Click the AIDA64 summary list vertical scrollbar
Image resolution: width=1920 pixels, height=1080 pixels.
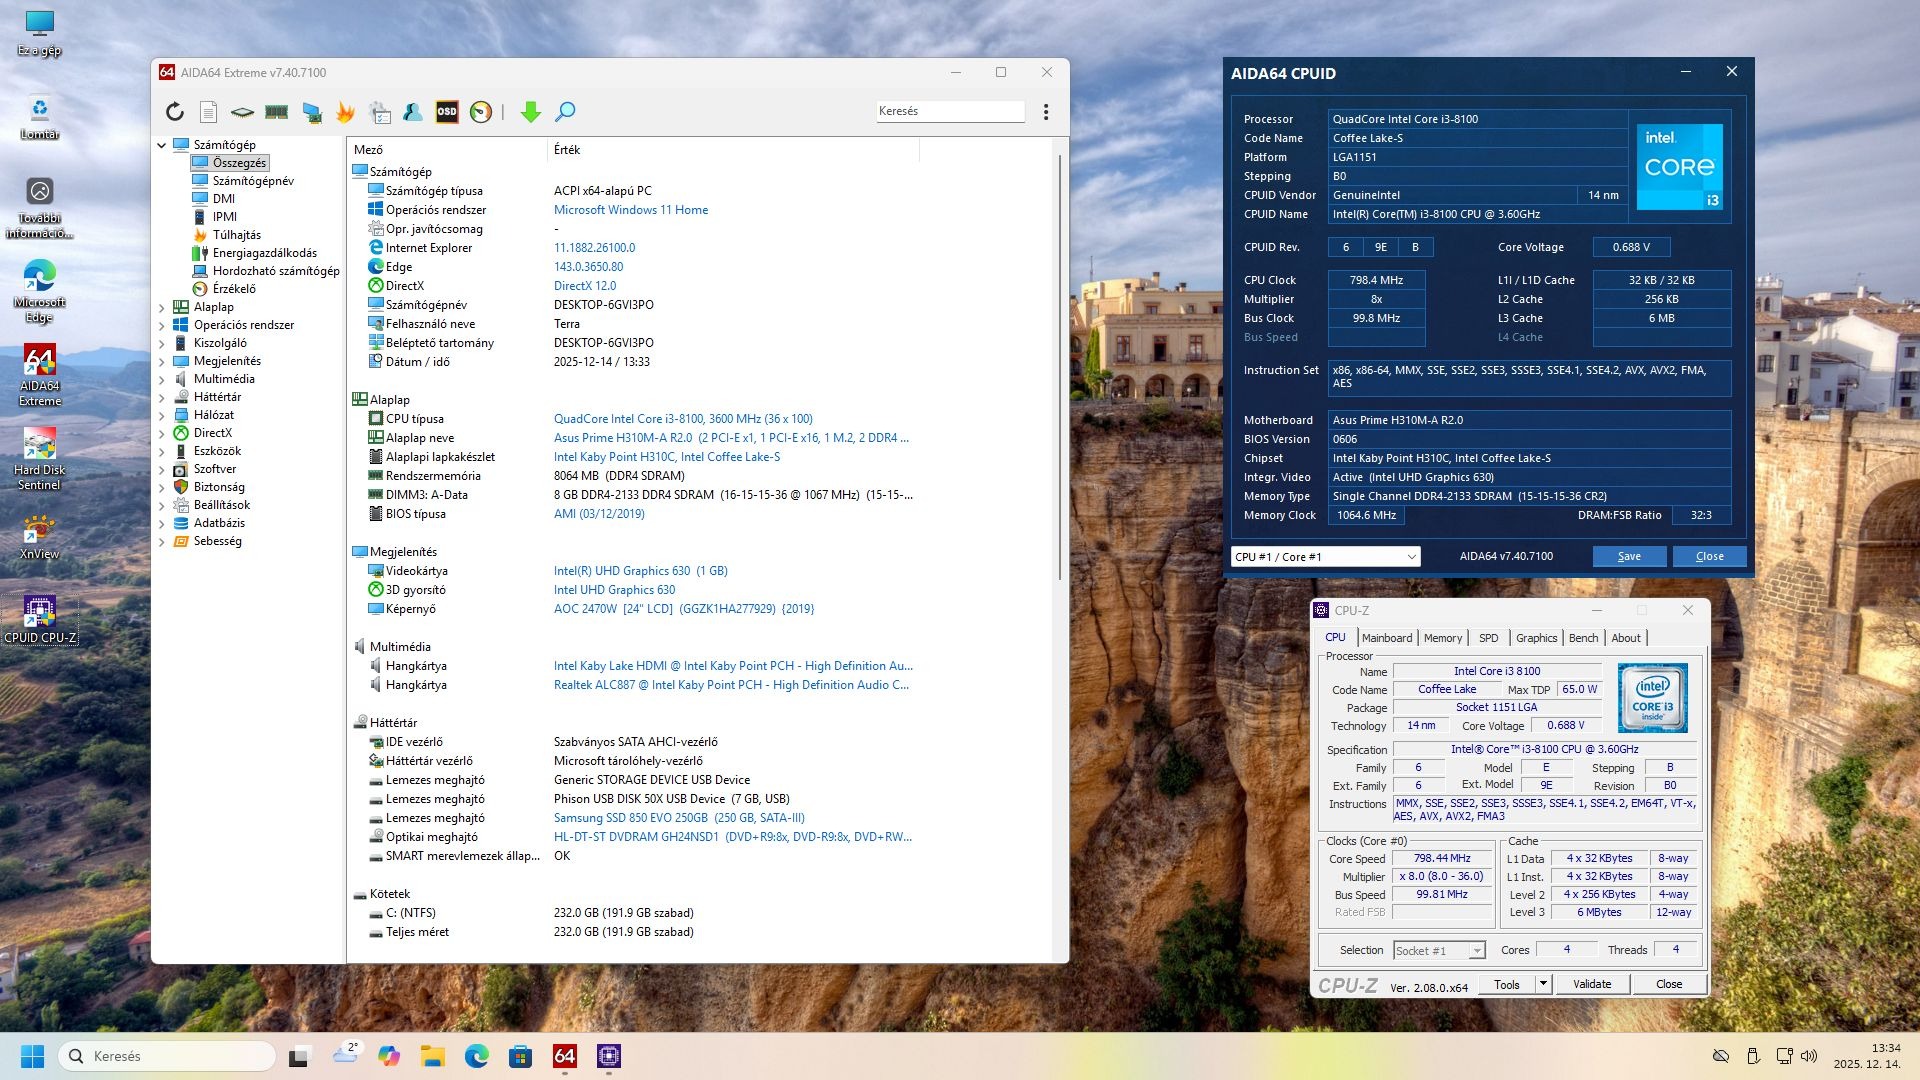1060,370
